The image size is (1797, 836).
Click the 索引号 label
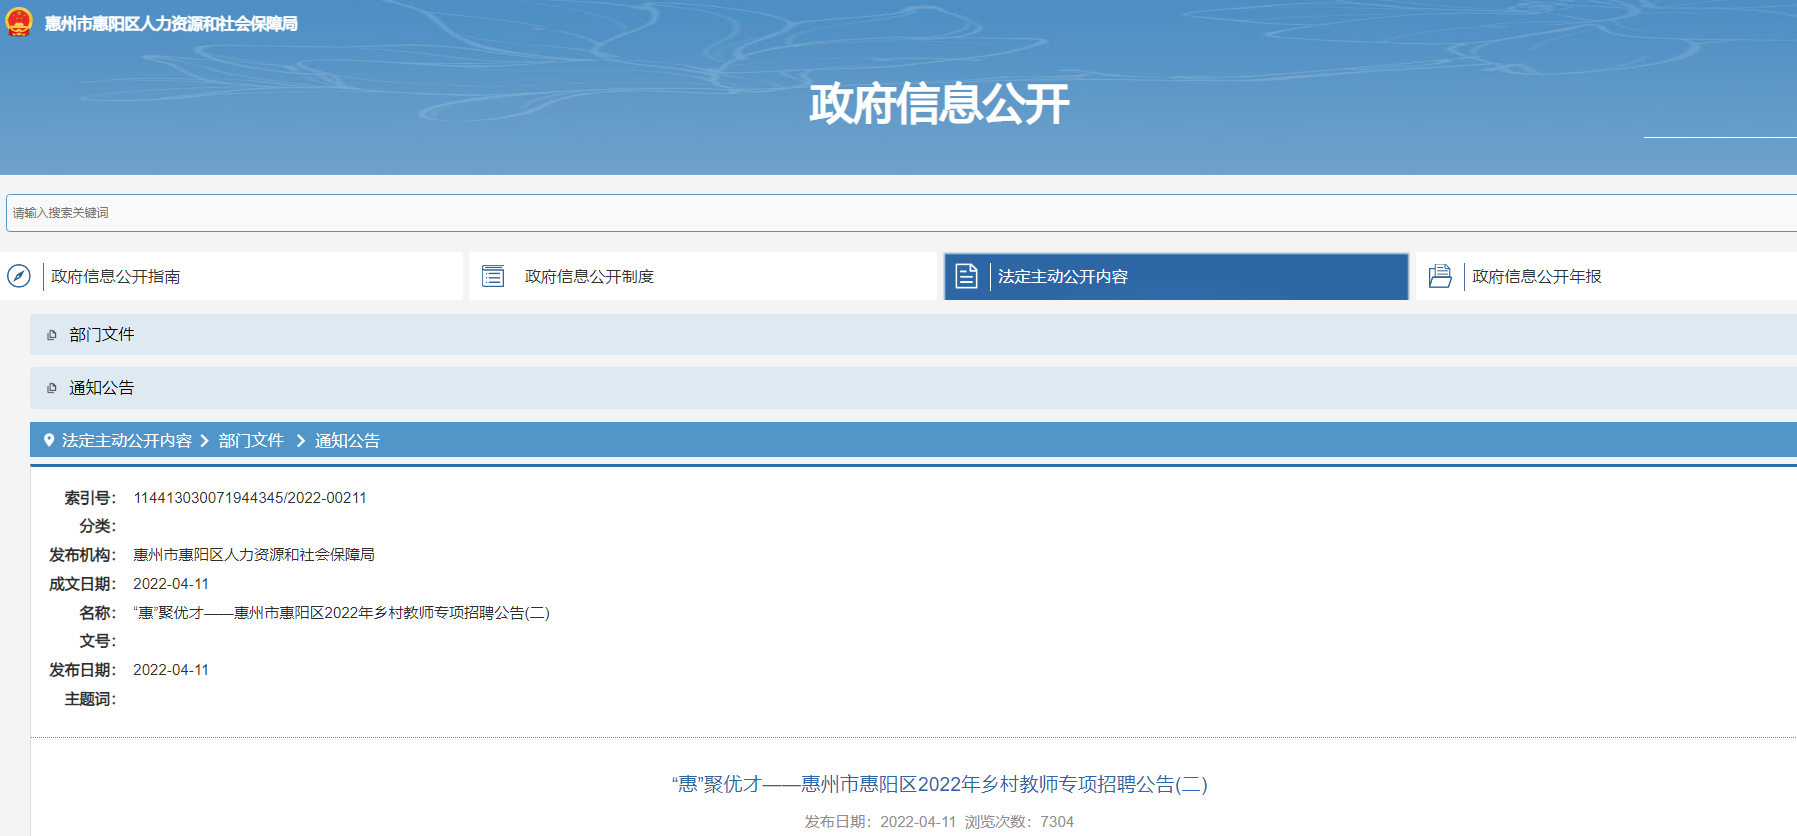click(90, 498)
